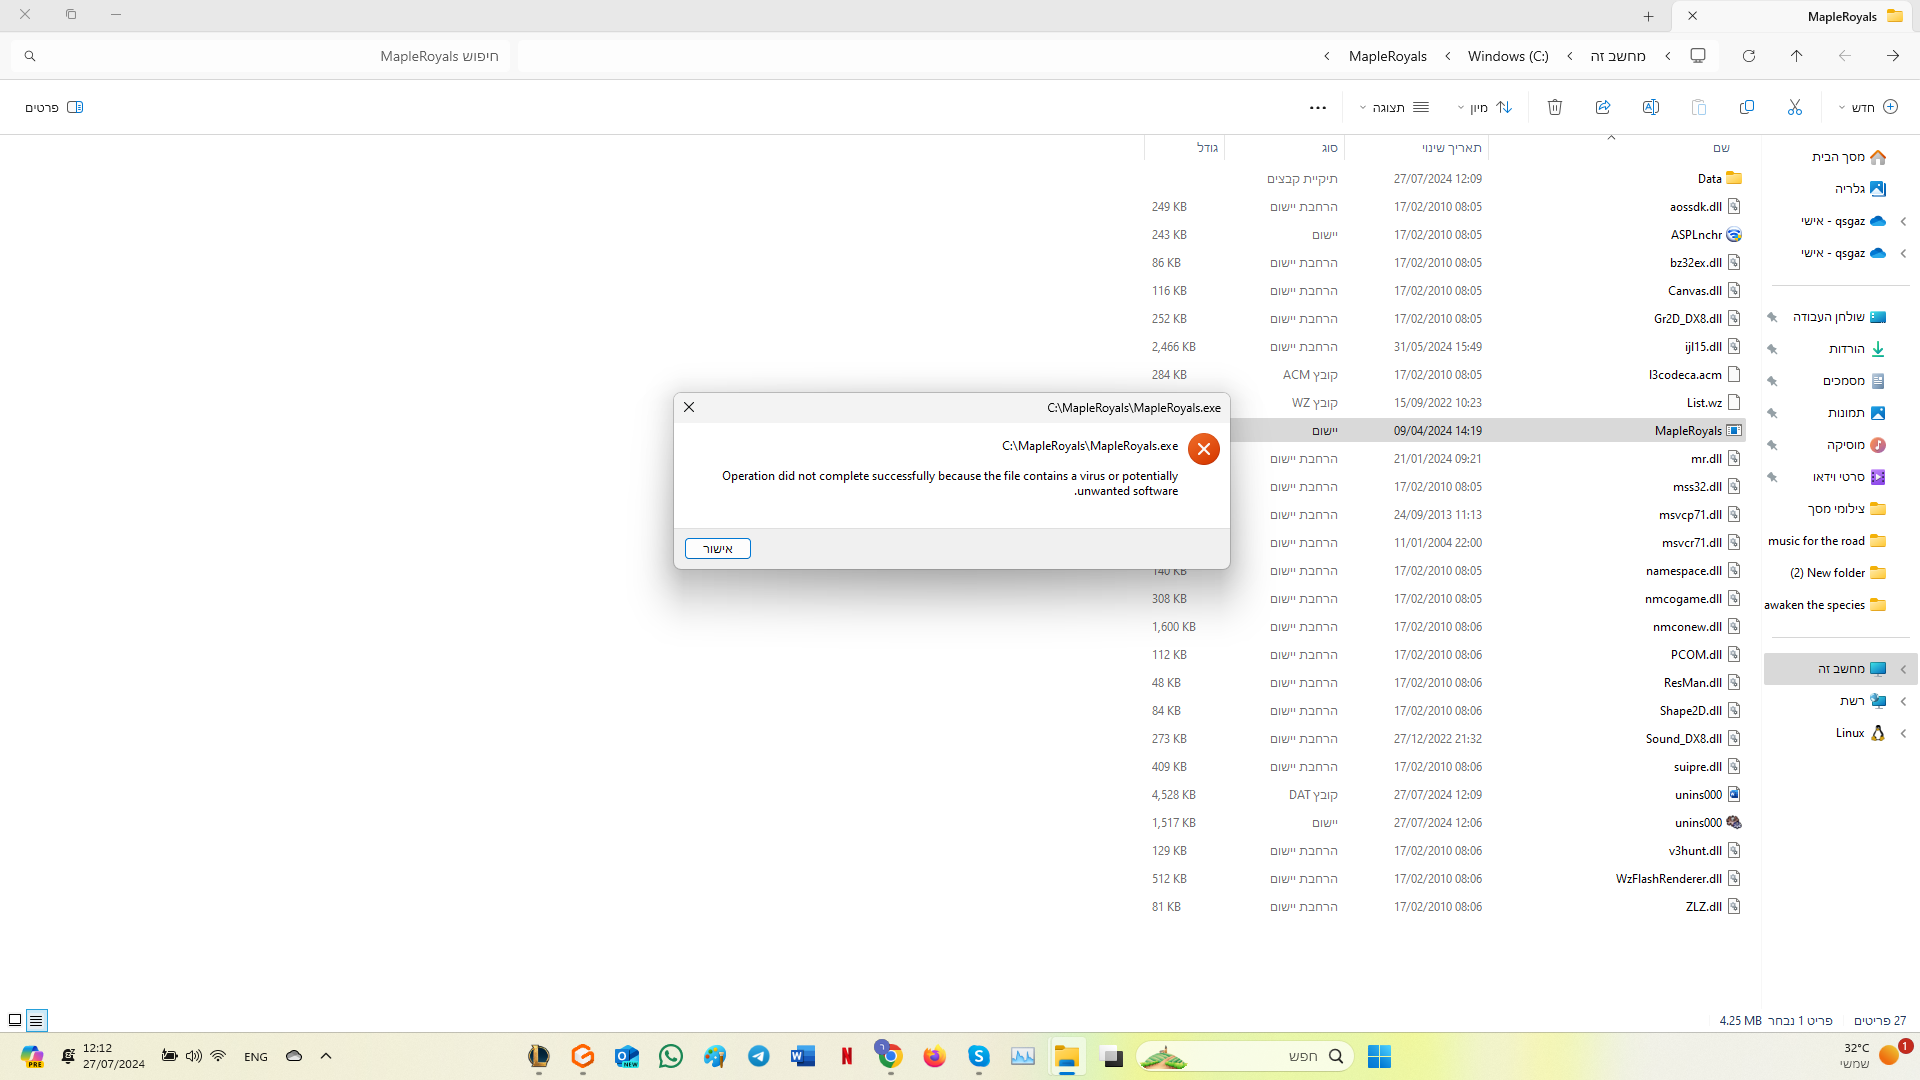Click the Refresh icon in the address bar
Viewport: 1920px width, 1080px height.
tap(1749, 56)
